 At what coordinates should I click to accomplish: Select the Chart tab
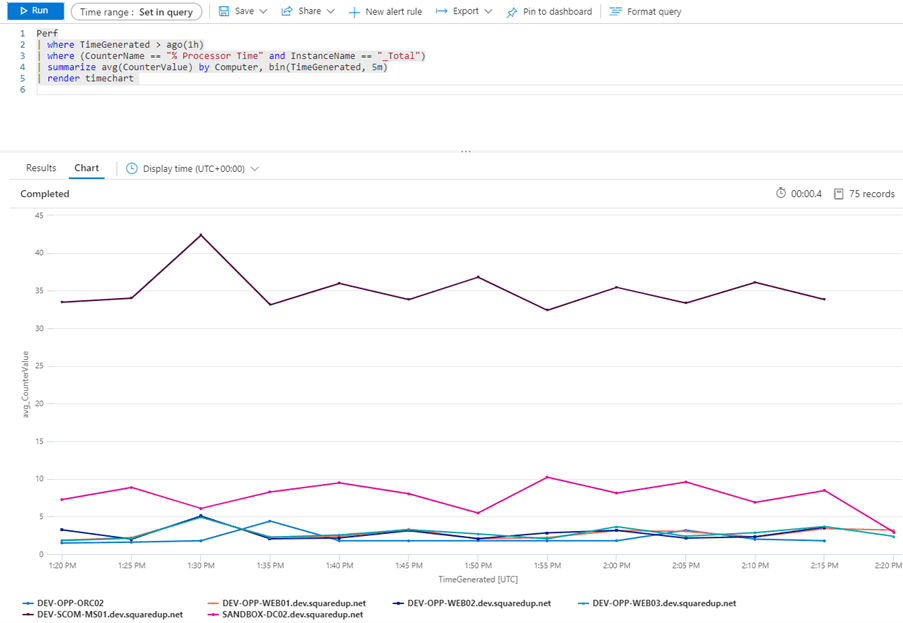click(86, 168)
